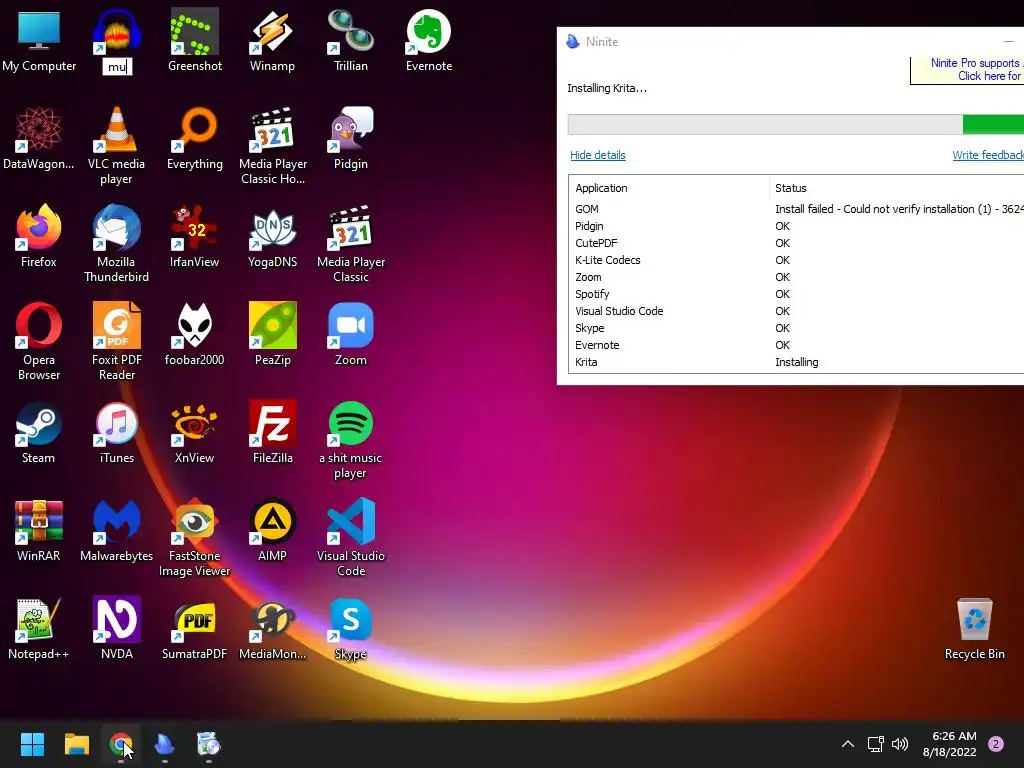Select the NVDA desktop shortcut
This screenshot has width=1024, height=768.
(116, 628)
